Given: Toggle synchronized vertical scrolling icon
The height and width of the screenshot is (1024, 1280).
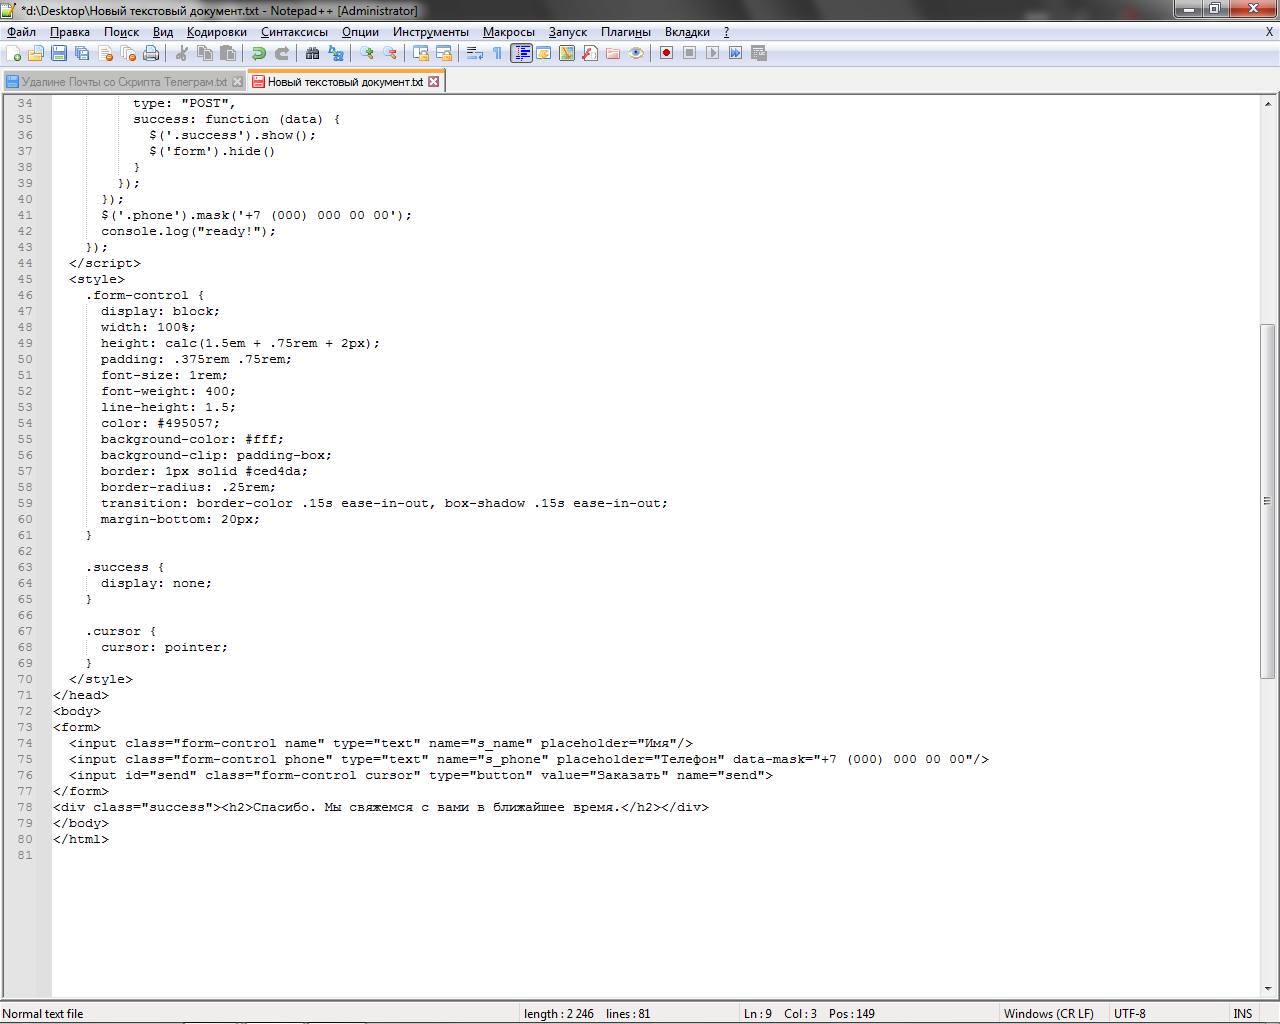Looking at the screenshot, I should [421, 53].
